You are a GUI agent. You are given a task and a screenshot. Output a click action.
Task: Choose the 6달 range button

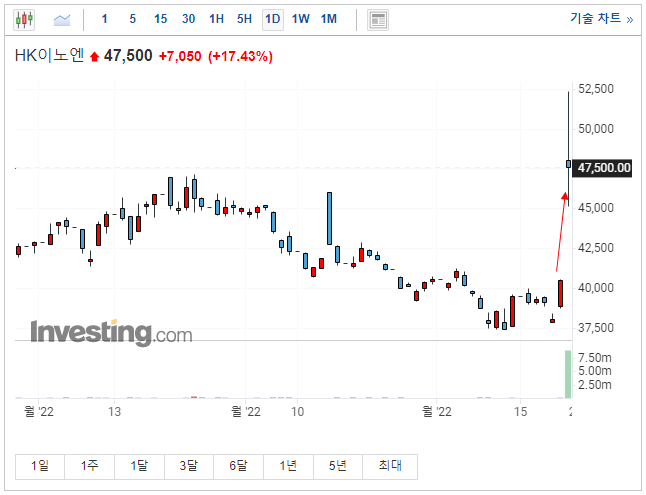239,467
